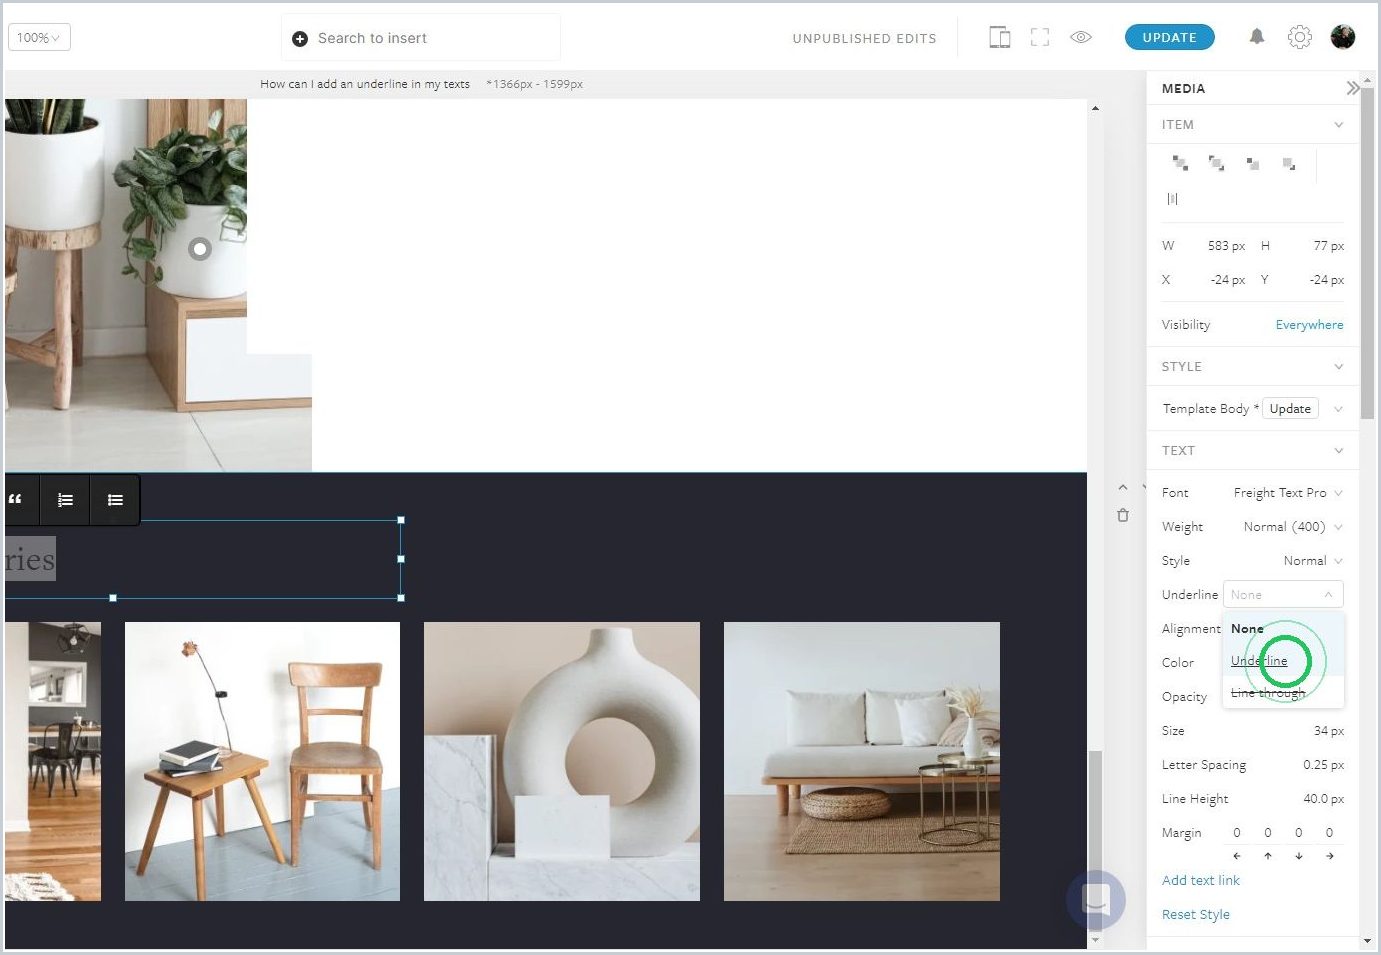
Task: Click the UPDATE button
Action: [x=1169, y=37]
